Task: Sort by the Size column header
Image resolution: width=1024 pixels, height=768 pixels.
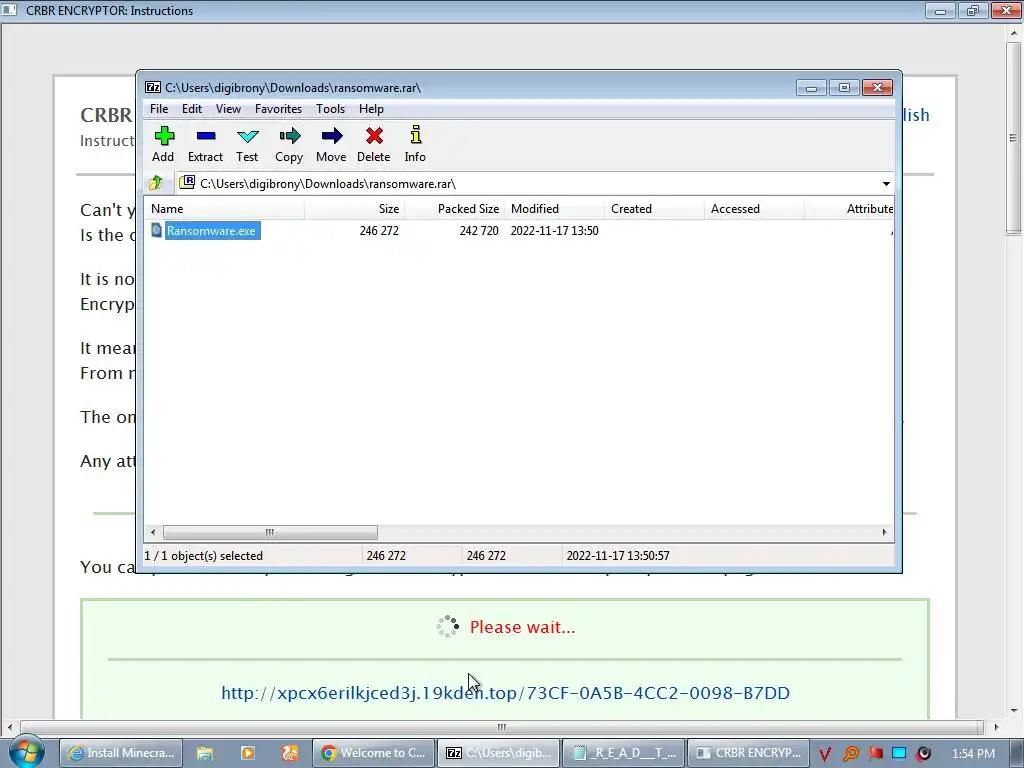Action: [x=354, y=209]
